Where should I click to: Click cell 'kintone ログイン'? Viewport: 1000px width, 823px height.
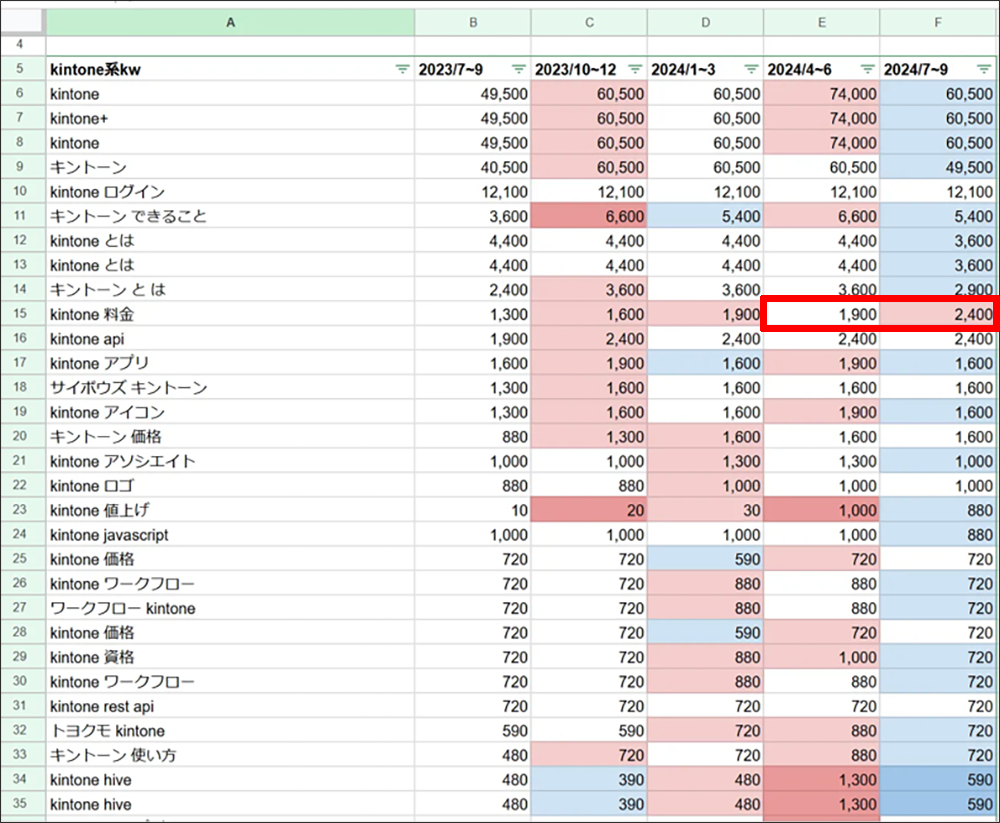(x=230, y=192)
